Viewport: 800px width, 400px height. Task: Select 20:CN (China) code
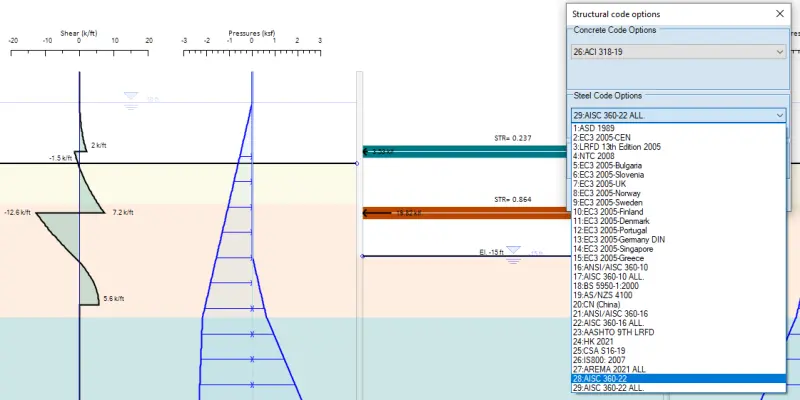[678, 305]
